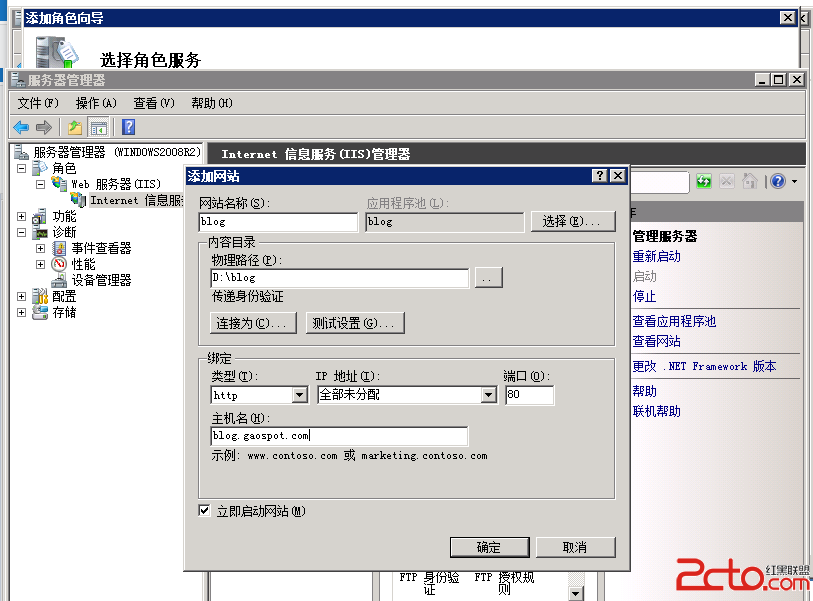Click the Connect as (连接为) button

click(x=254, y=323)
